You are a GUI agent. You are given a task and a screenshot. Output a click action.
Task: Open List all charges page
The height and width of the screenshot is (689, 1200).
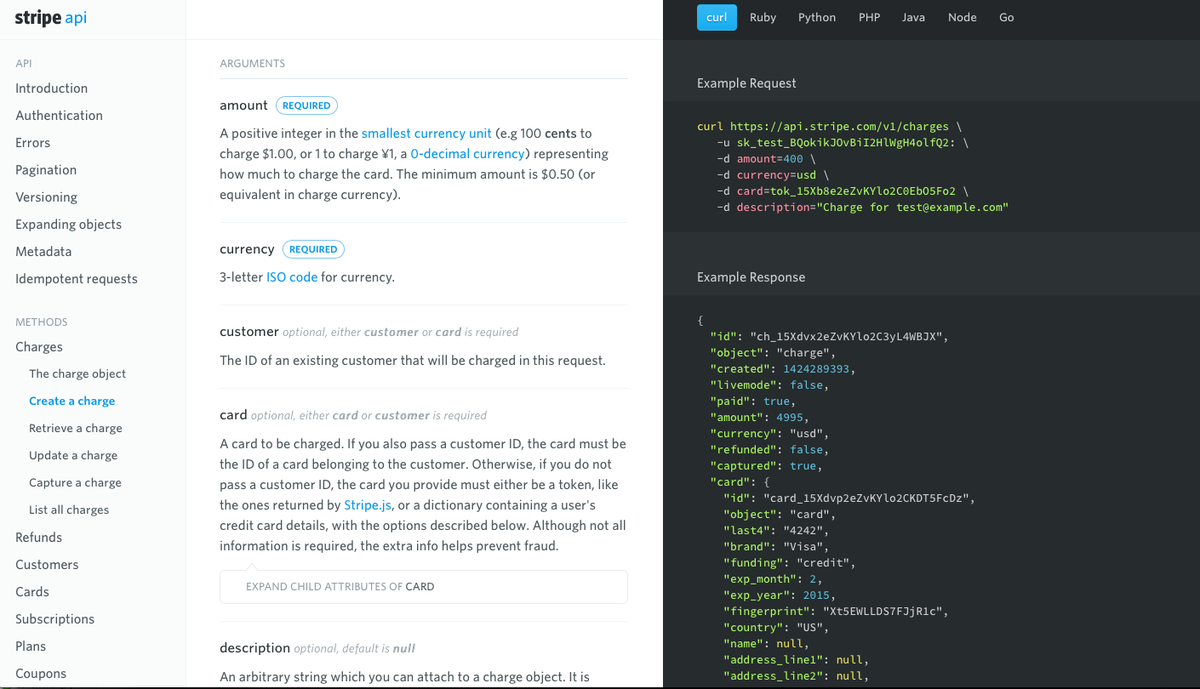(69, 509)
